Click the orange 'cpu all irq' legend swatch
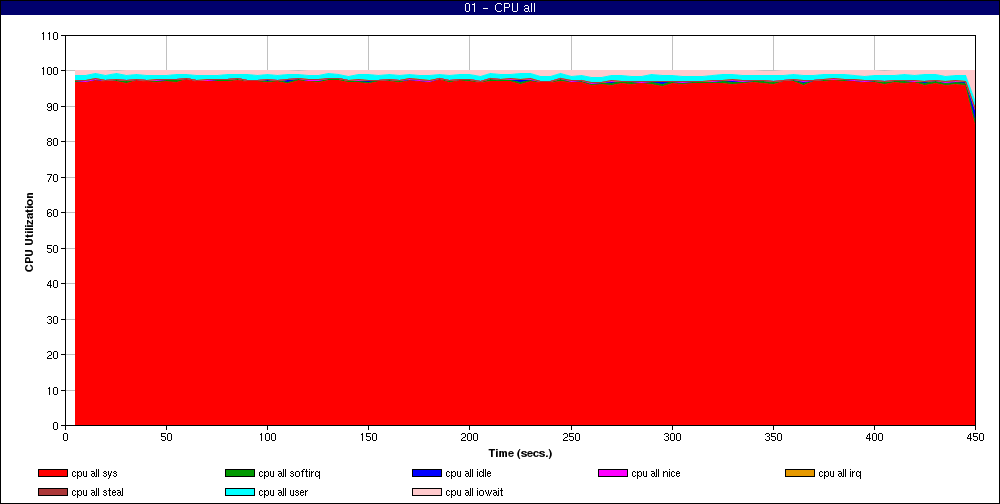Viewport: 1000px width, 504px height. coord(800,473)
